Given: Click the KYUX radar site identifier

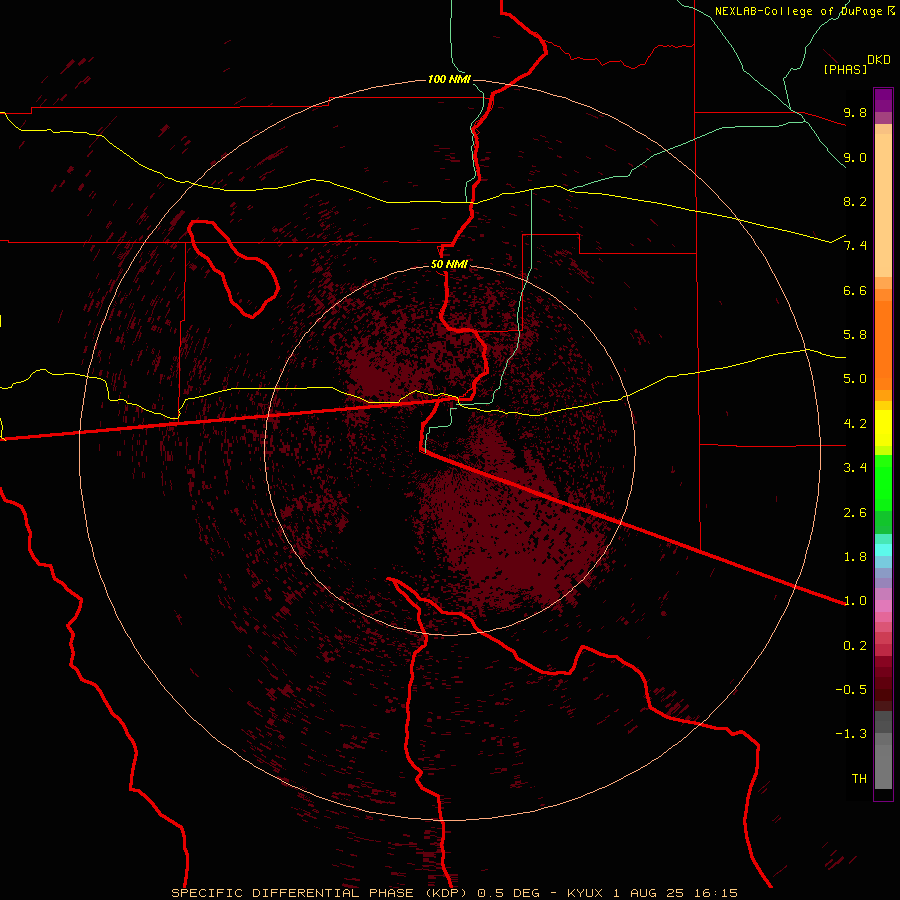Looking at the screenshot, I should click(x=585, y=893).
